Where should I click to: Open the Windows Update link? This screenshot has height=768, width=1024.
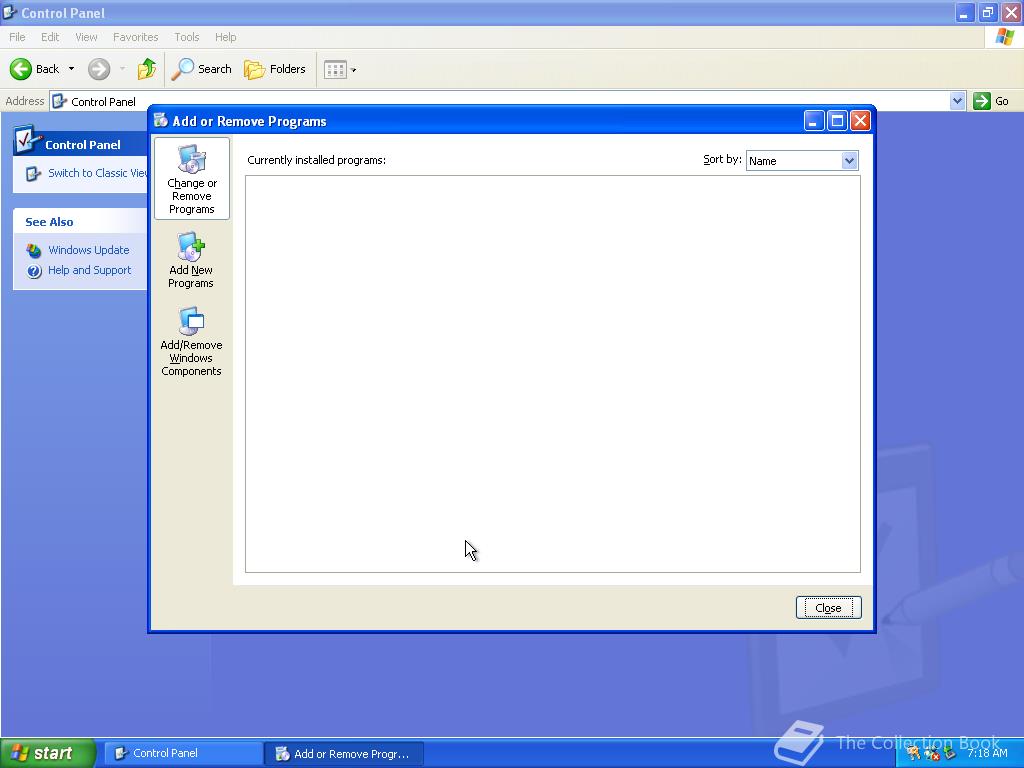coord(89,250)
